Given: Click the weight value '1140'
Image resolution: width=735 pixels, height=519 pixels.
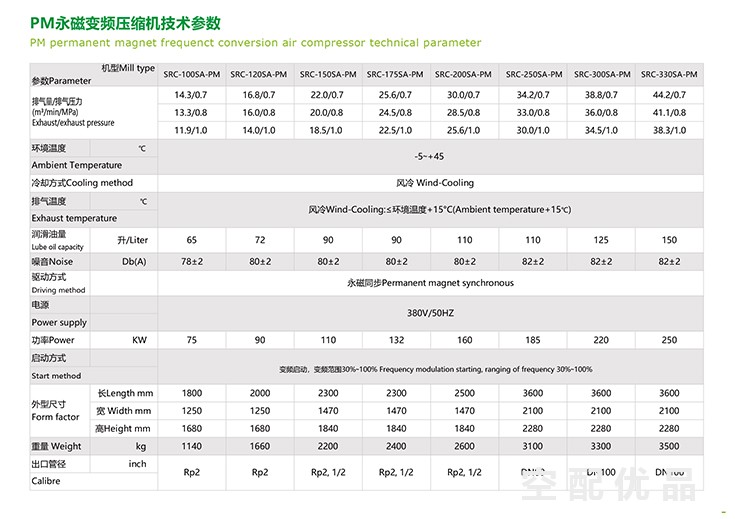Looking at the screenshot, I should click(x=192, y=446).
